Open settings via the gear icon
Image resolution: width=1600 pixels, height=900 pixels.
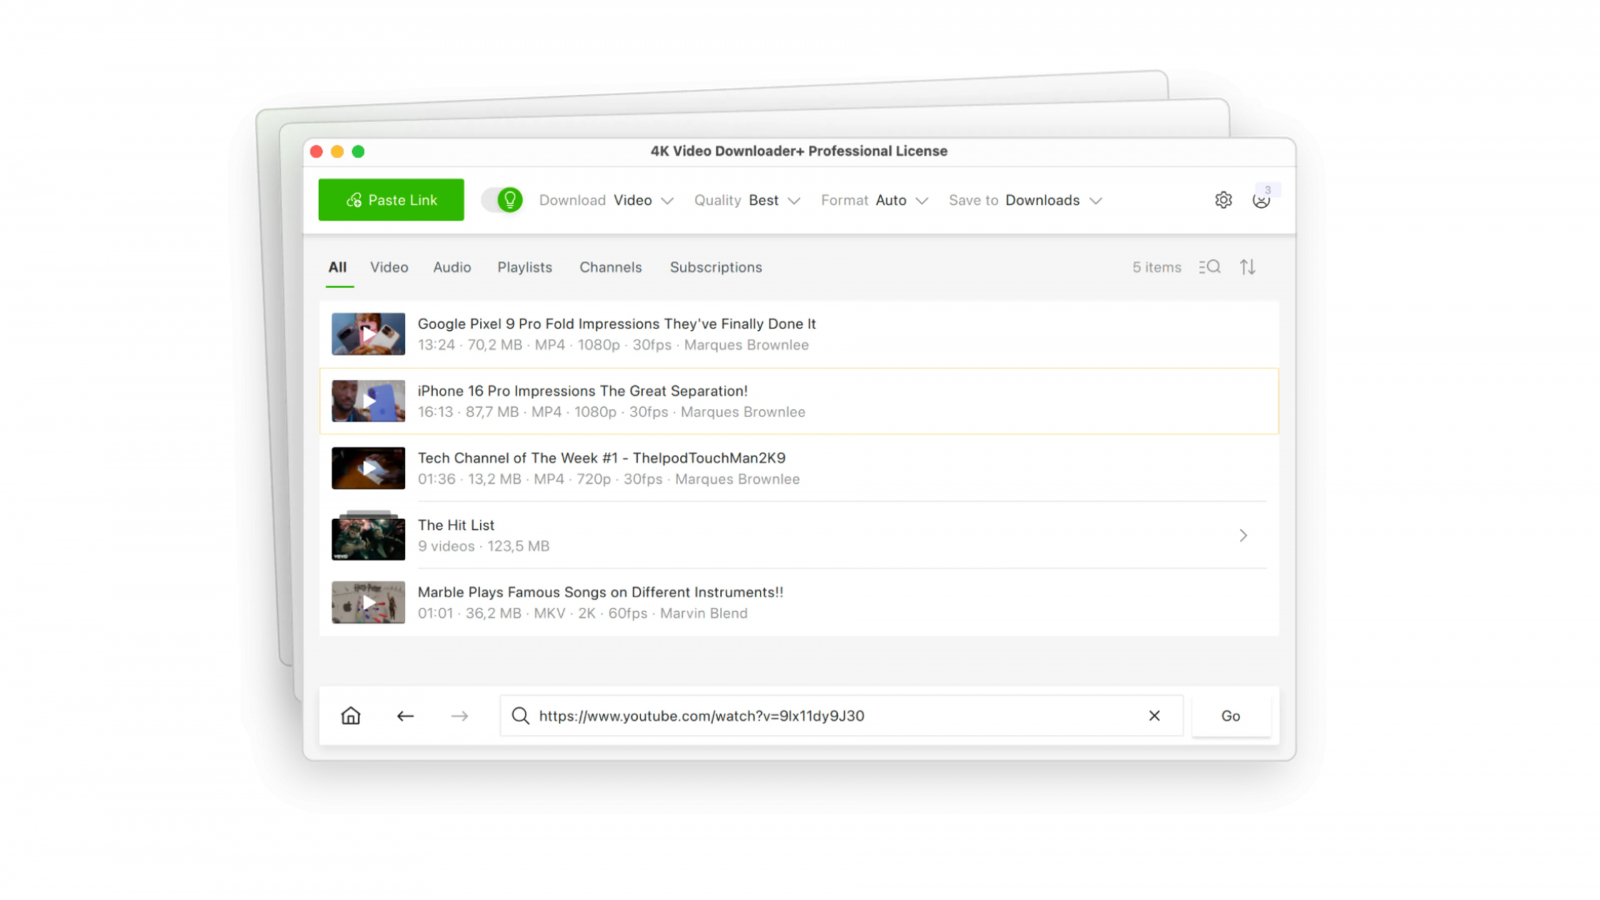pos(1223,200)
